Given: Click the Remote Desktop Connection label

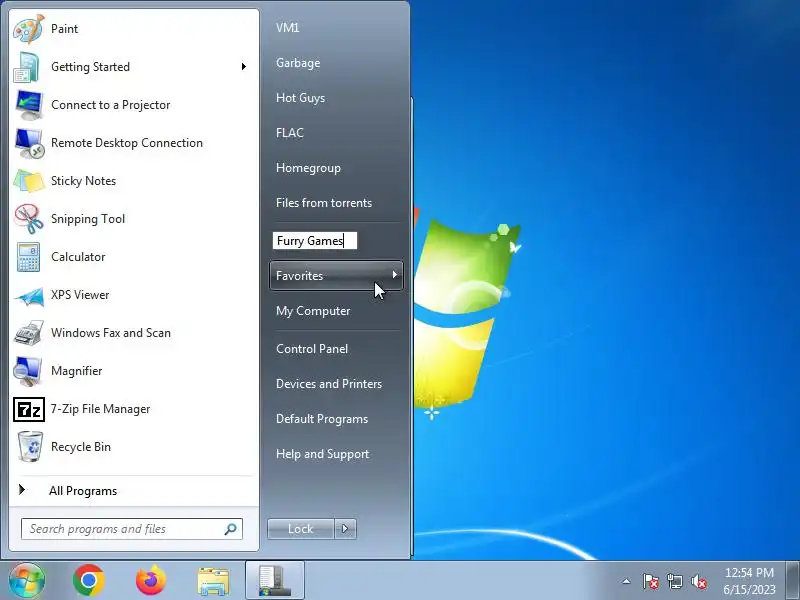Looking at the screenshot, I should pos(127,143).
